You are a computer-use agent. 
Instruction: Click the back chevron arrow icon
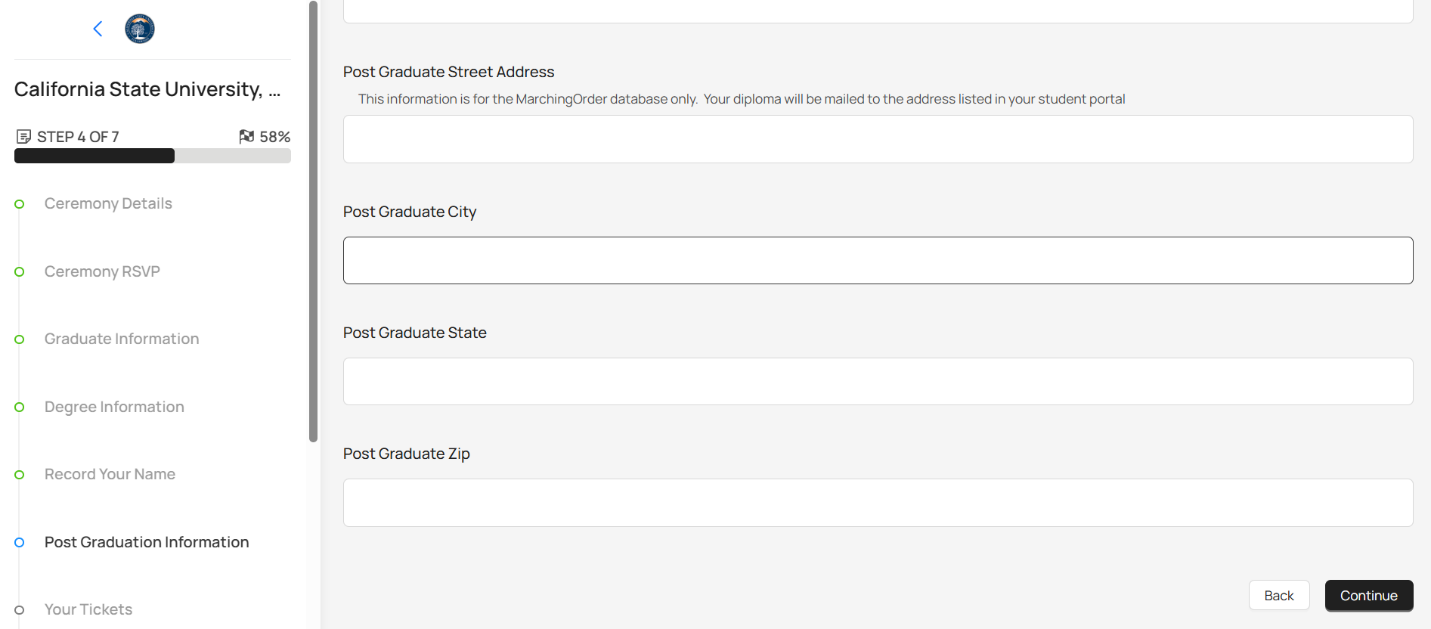coord(98,29)
